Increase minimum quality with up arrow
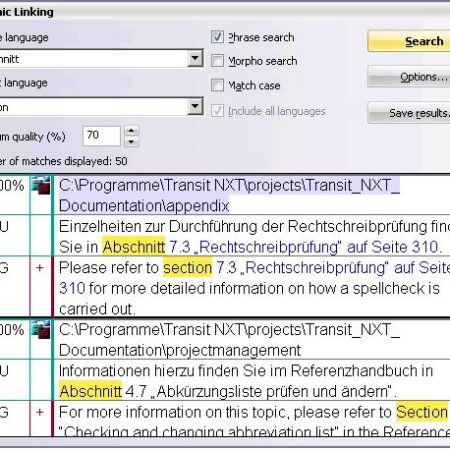450x450 pixels. [132, 131]
